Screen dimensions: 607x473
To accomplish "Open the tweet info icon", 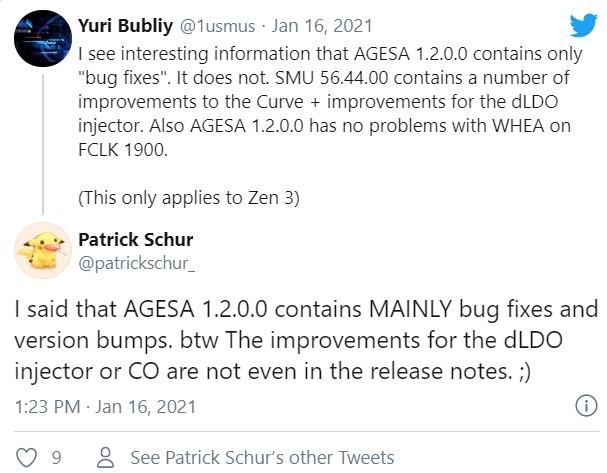I will [582, 407].
